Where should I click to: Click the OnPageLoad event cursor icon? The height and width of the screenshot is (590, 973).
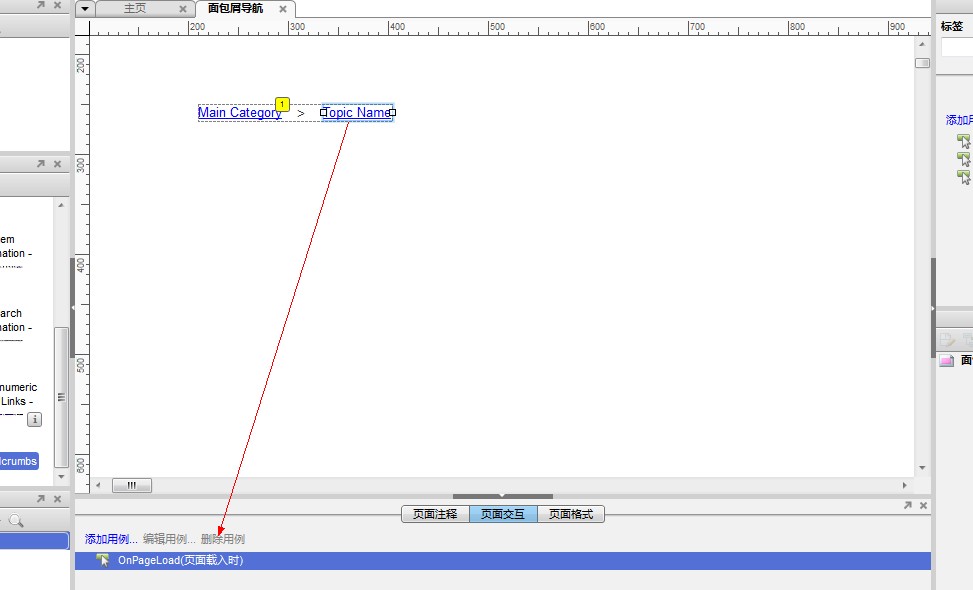tap(103, 560)
